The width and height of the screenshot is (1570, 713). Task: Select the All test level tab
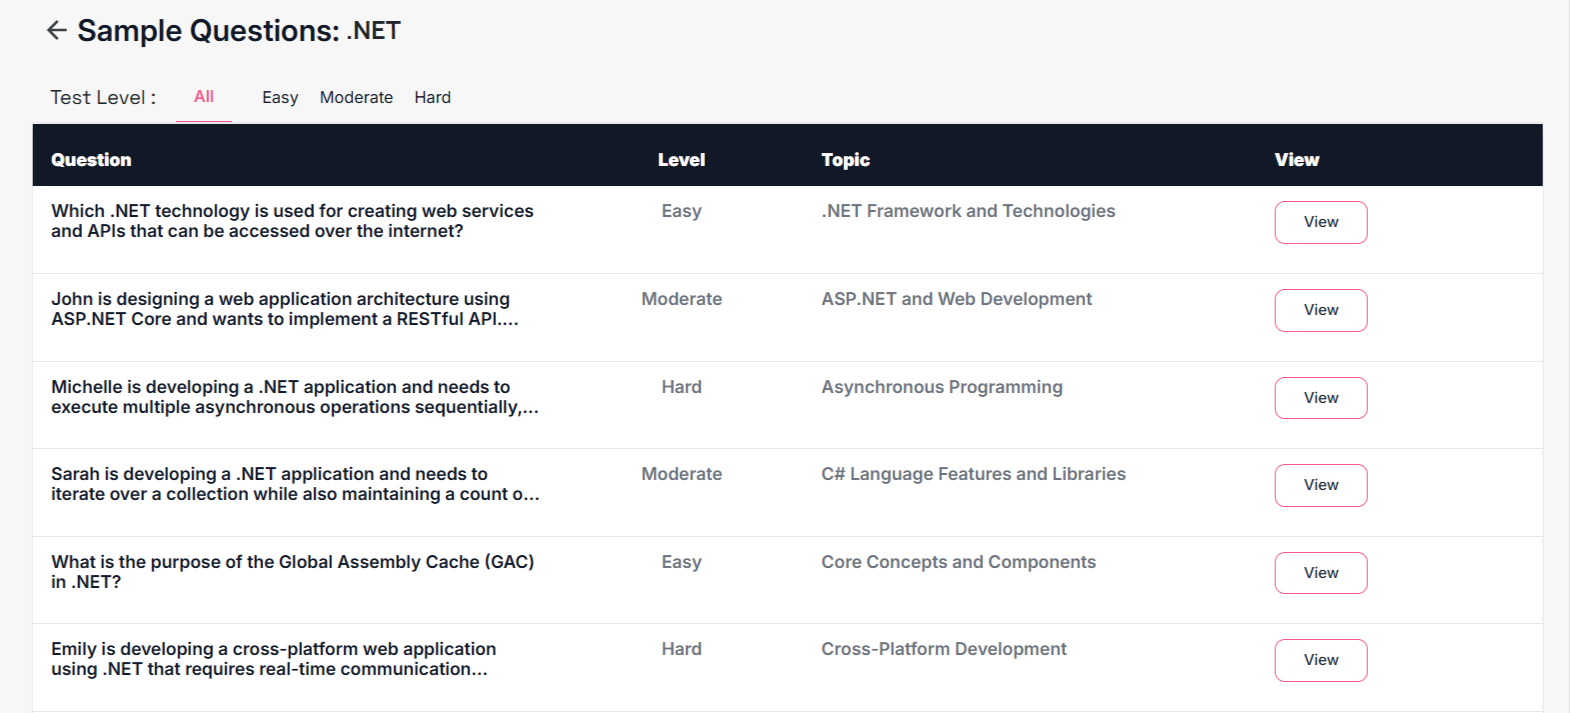pos(204,97)
